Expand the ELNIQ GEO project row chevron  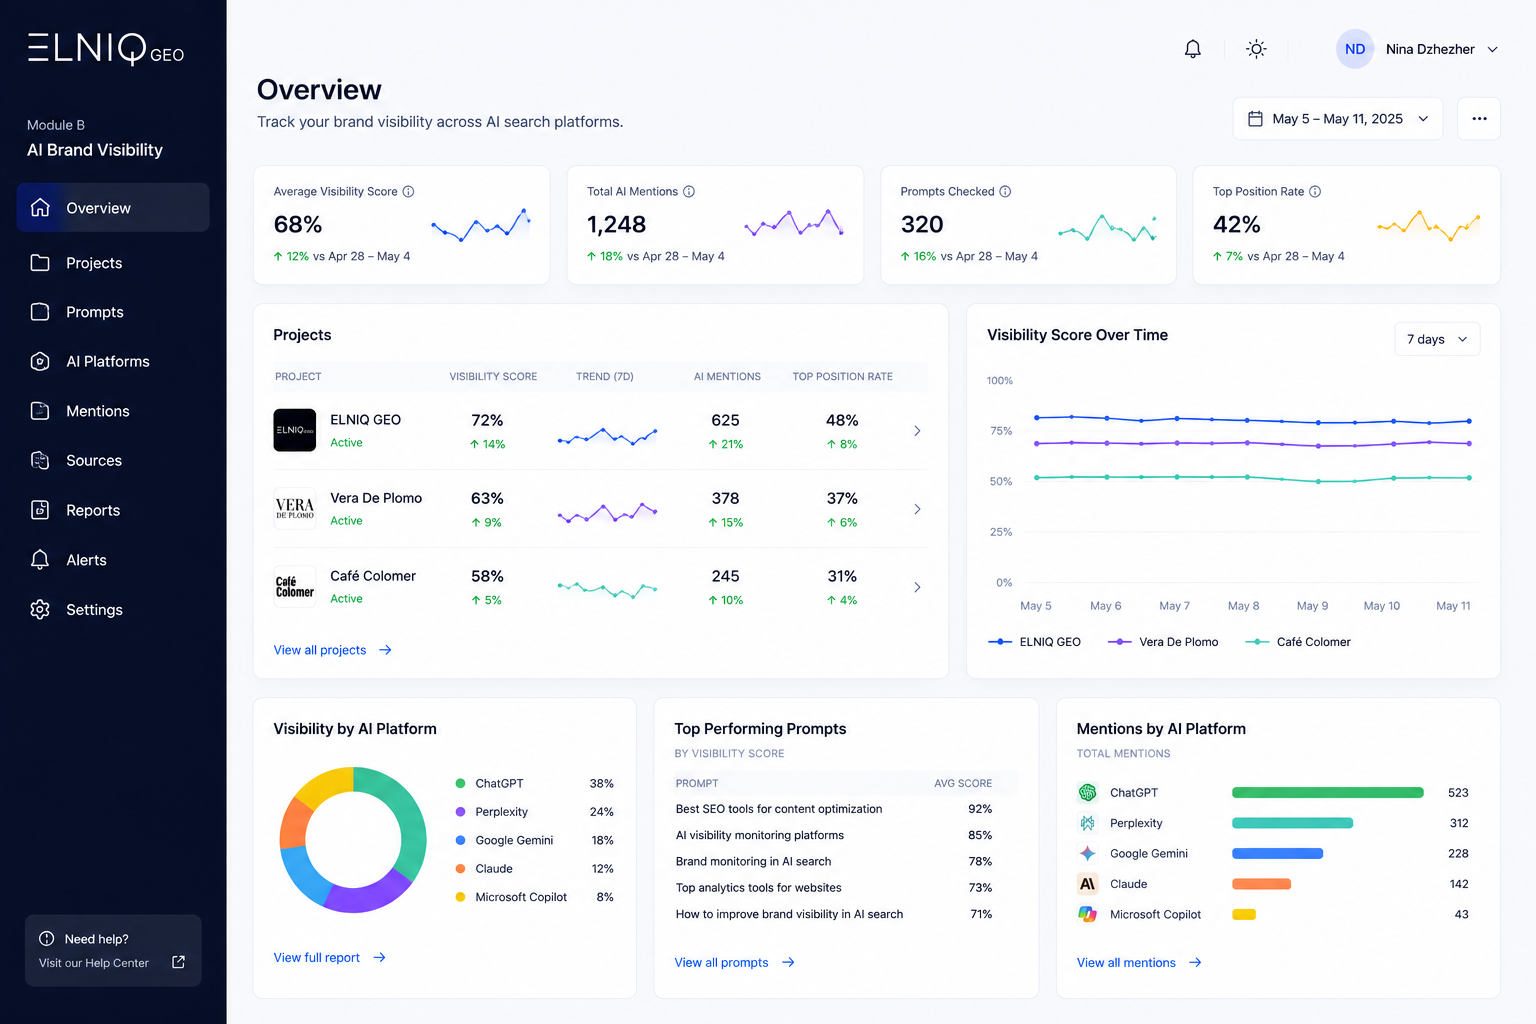917,431
